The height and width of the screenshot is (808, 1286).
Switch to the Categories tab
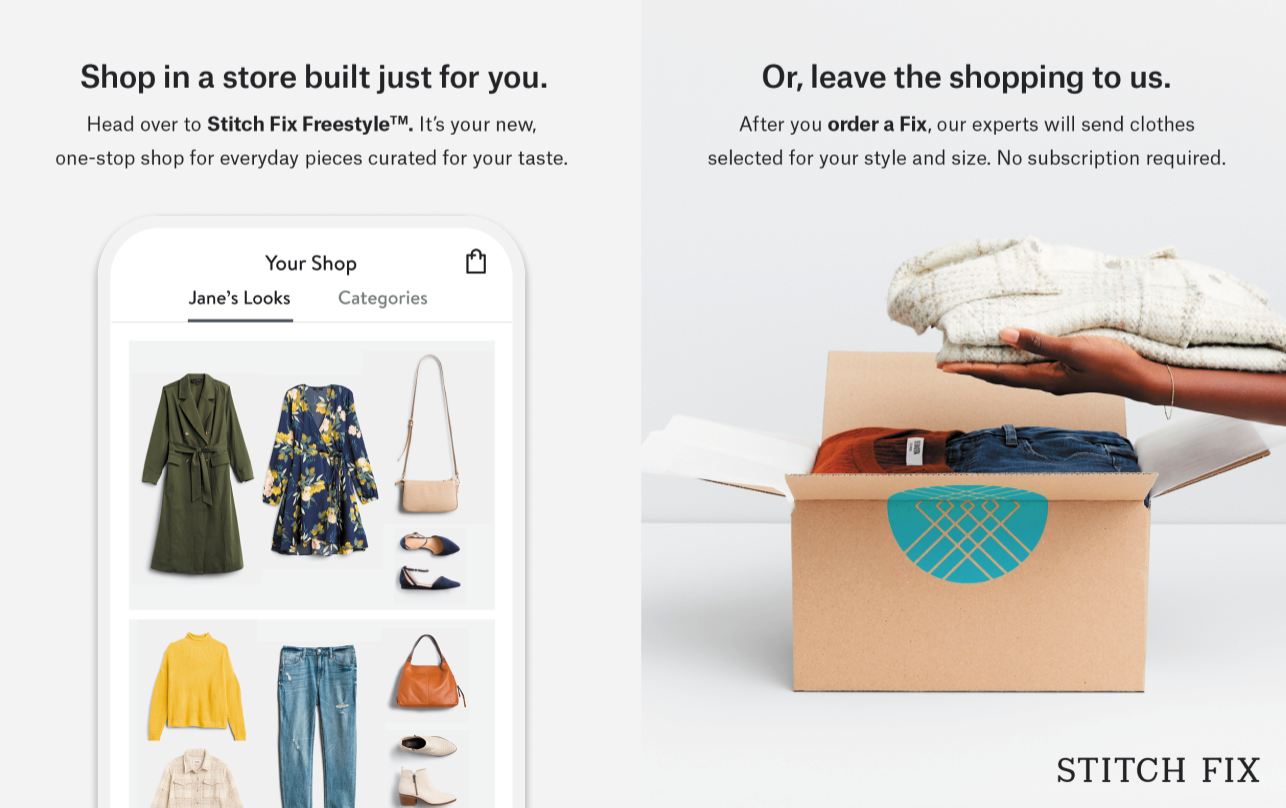pos(383,298)
